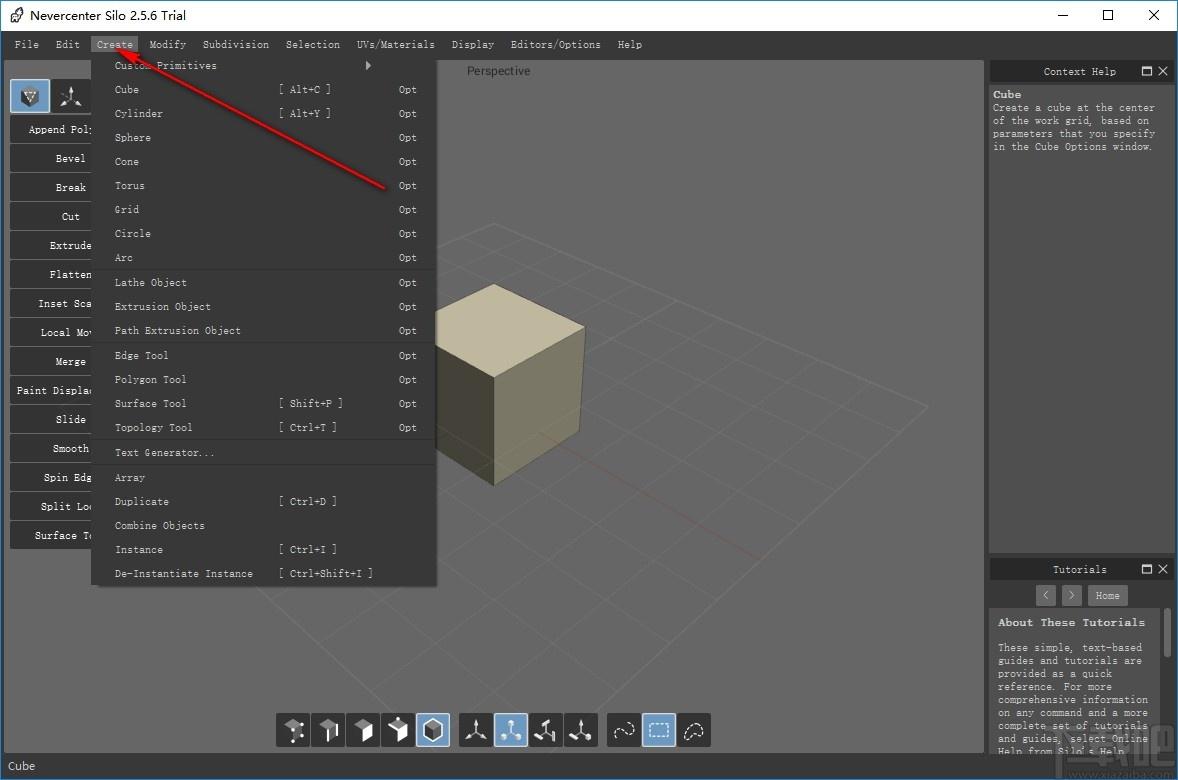The height and width of the screenshot is (780, 1178).
Task: Go forward in Tutorials panel
Action: [x=1071, y=595]
